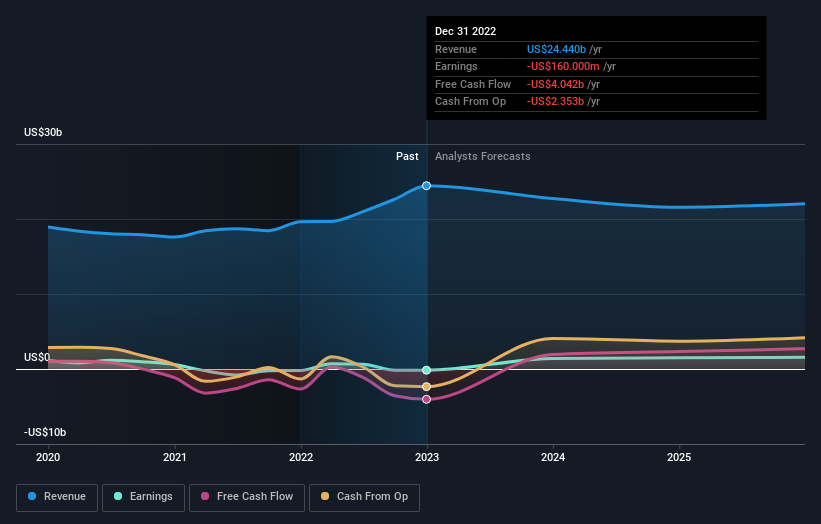This screenshot has width=821, height=524.
Task: Select the pink Free Cash Flow data point
Action: [427, 399]
